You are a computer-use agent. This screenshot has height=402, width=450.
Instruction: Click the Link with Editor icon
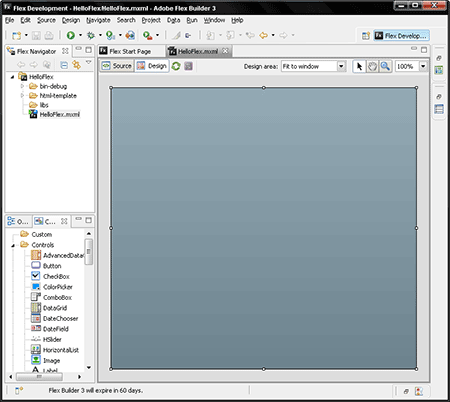(x=77, y=65)
